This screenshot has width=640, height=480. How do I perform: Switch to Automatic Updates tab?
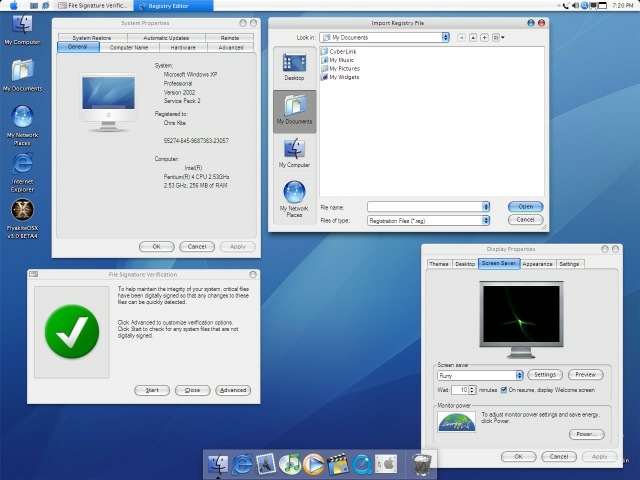click(166, 38)
